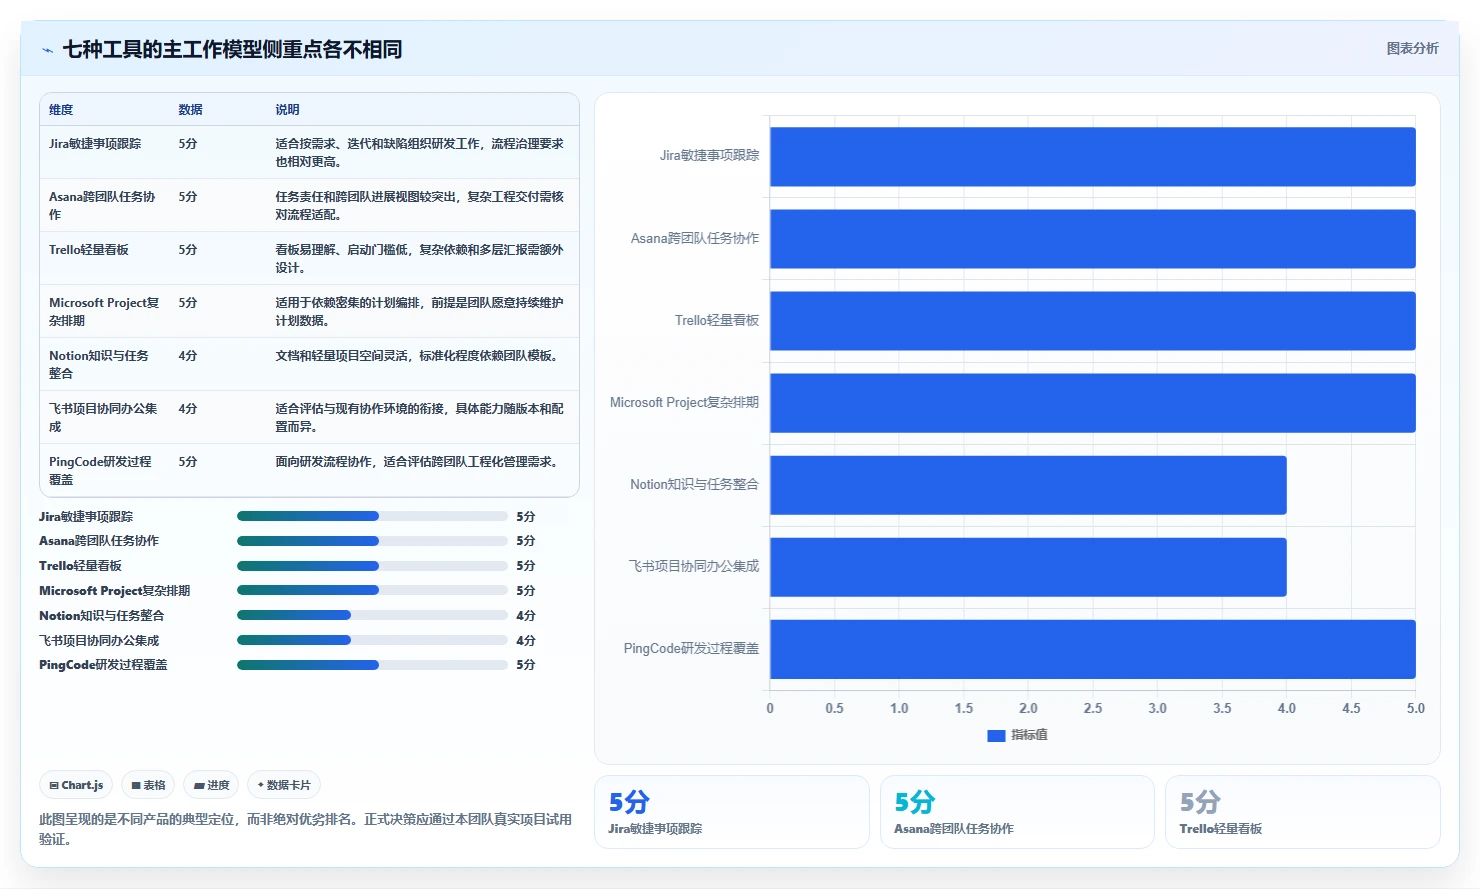The width and height of the screenshot is (1480, 889).
Task: Click the PingCode研发过程覆盖 chart axis label
Action: tap(691, 648)
